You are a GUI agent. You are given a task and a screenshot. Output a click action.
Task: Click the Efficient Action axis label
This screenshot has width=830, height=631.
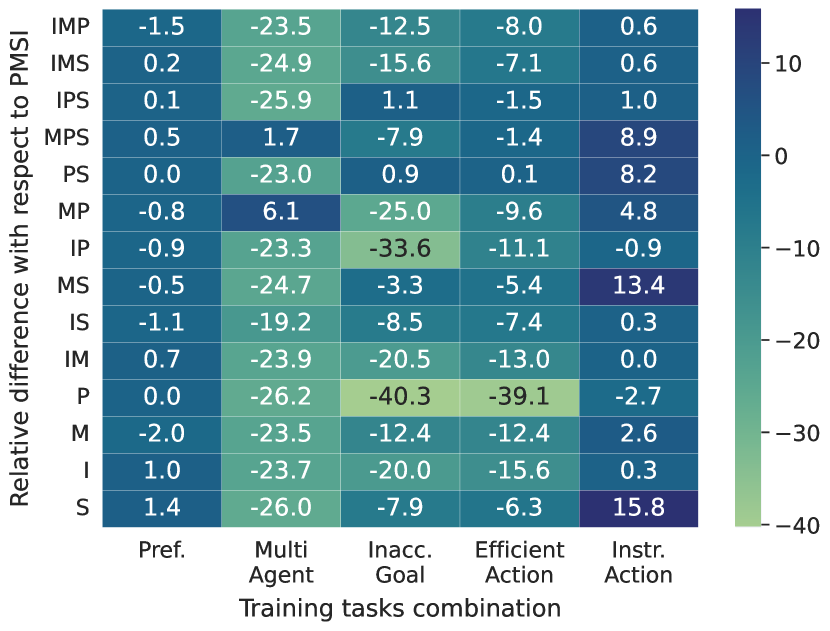(x=519, y=562)
